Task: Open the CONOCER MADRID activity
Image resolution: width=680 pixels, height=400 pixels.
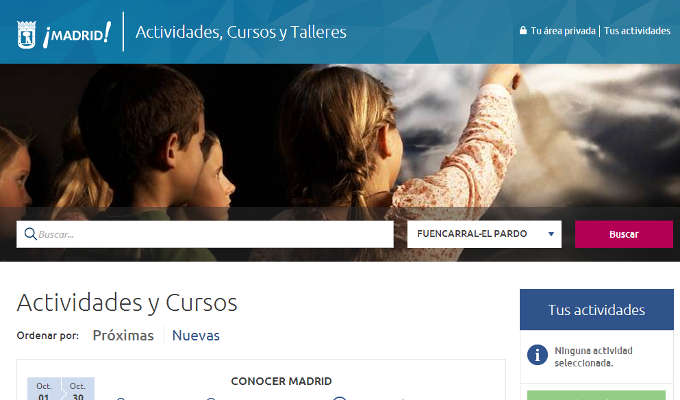Action: click(x=281, y=381)
